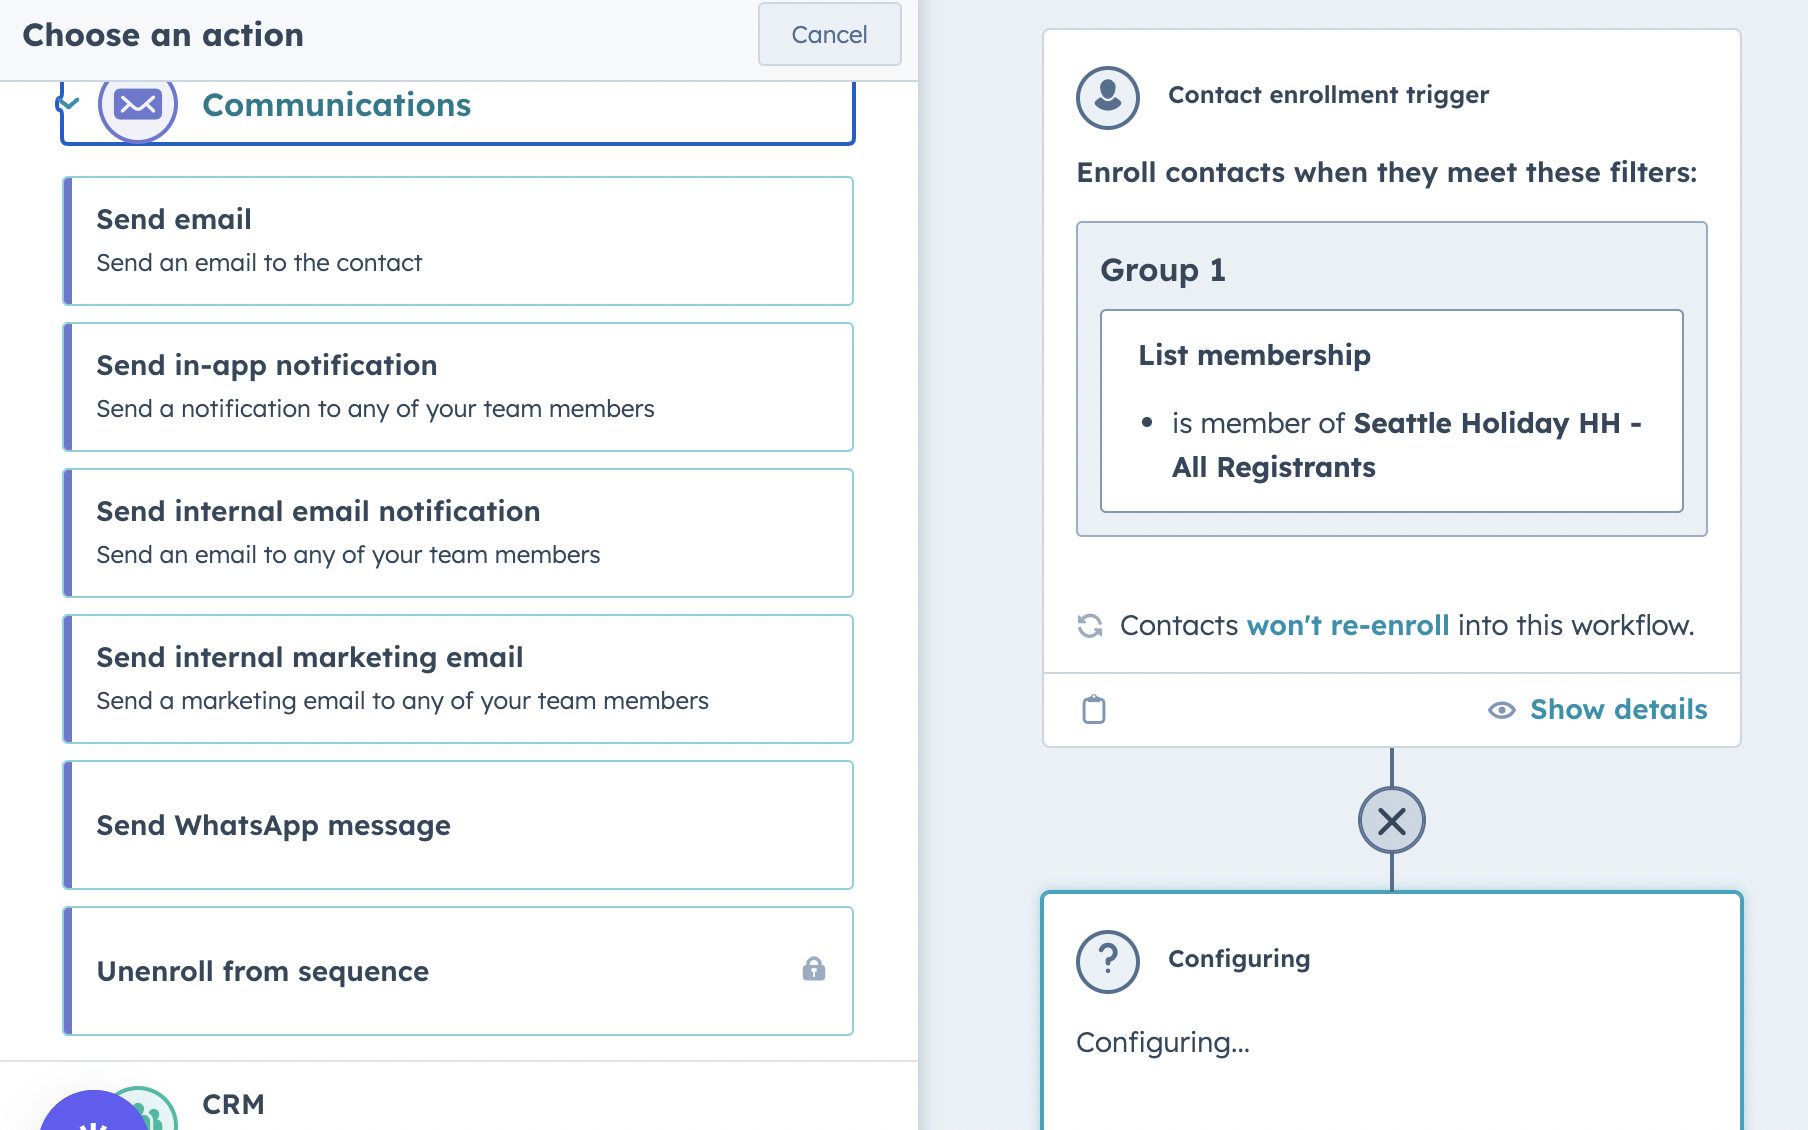Click the contact enrollment trigger person icon
This screenshot has height=1130, width=1808.
click(1108, 97)
